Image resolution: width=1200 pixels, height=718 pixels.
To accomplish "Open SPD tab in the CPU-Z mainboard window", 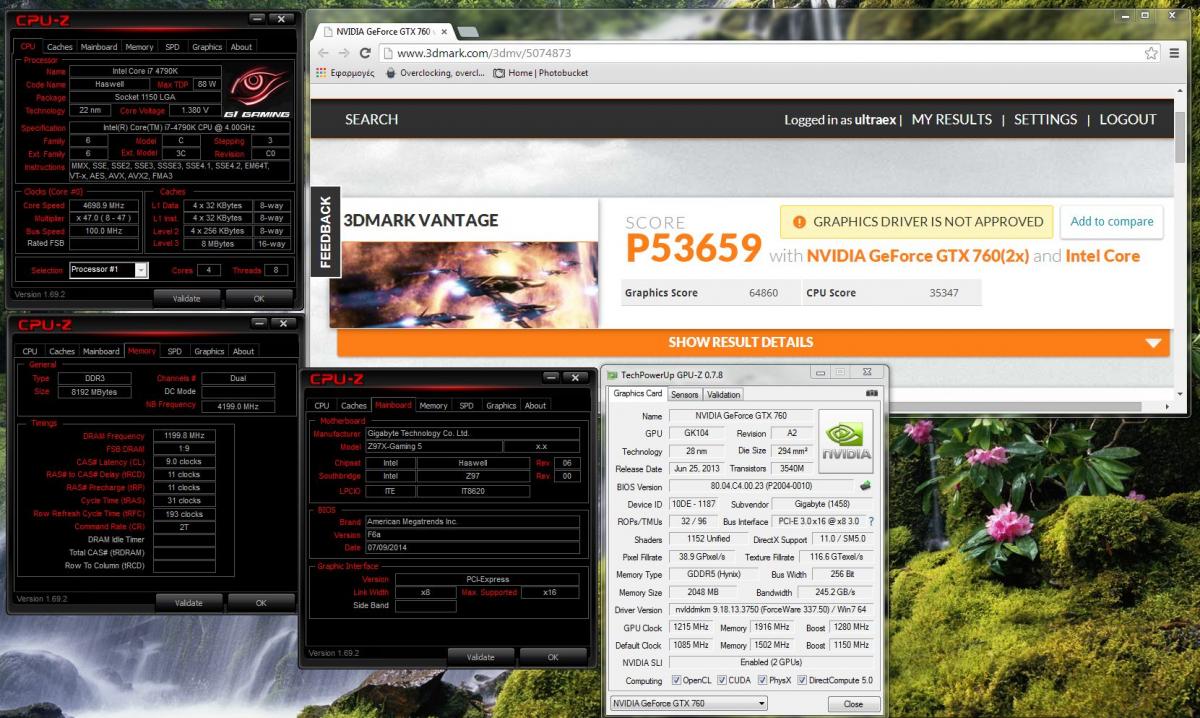I will (x=466, y=406).
